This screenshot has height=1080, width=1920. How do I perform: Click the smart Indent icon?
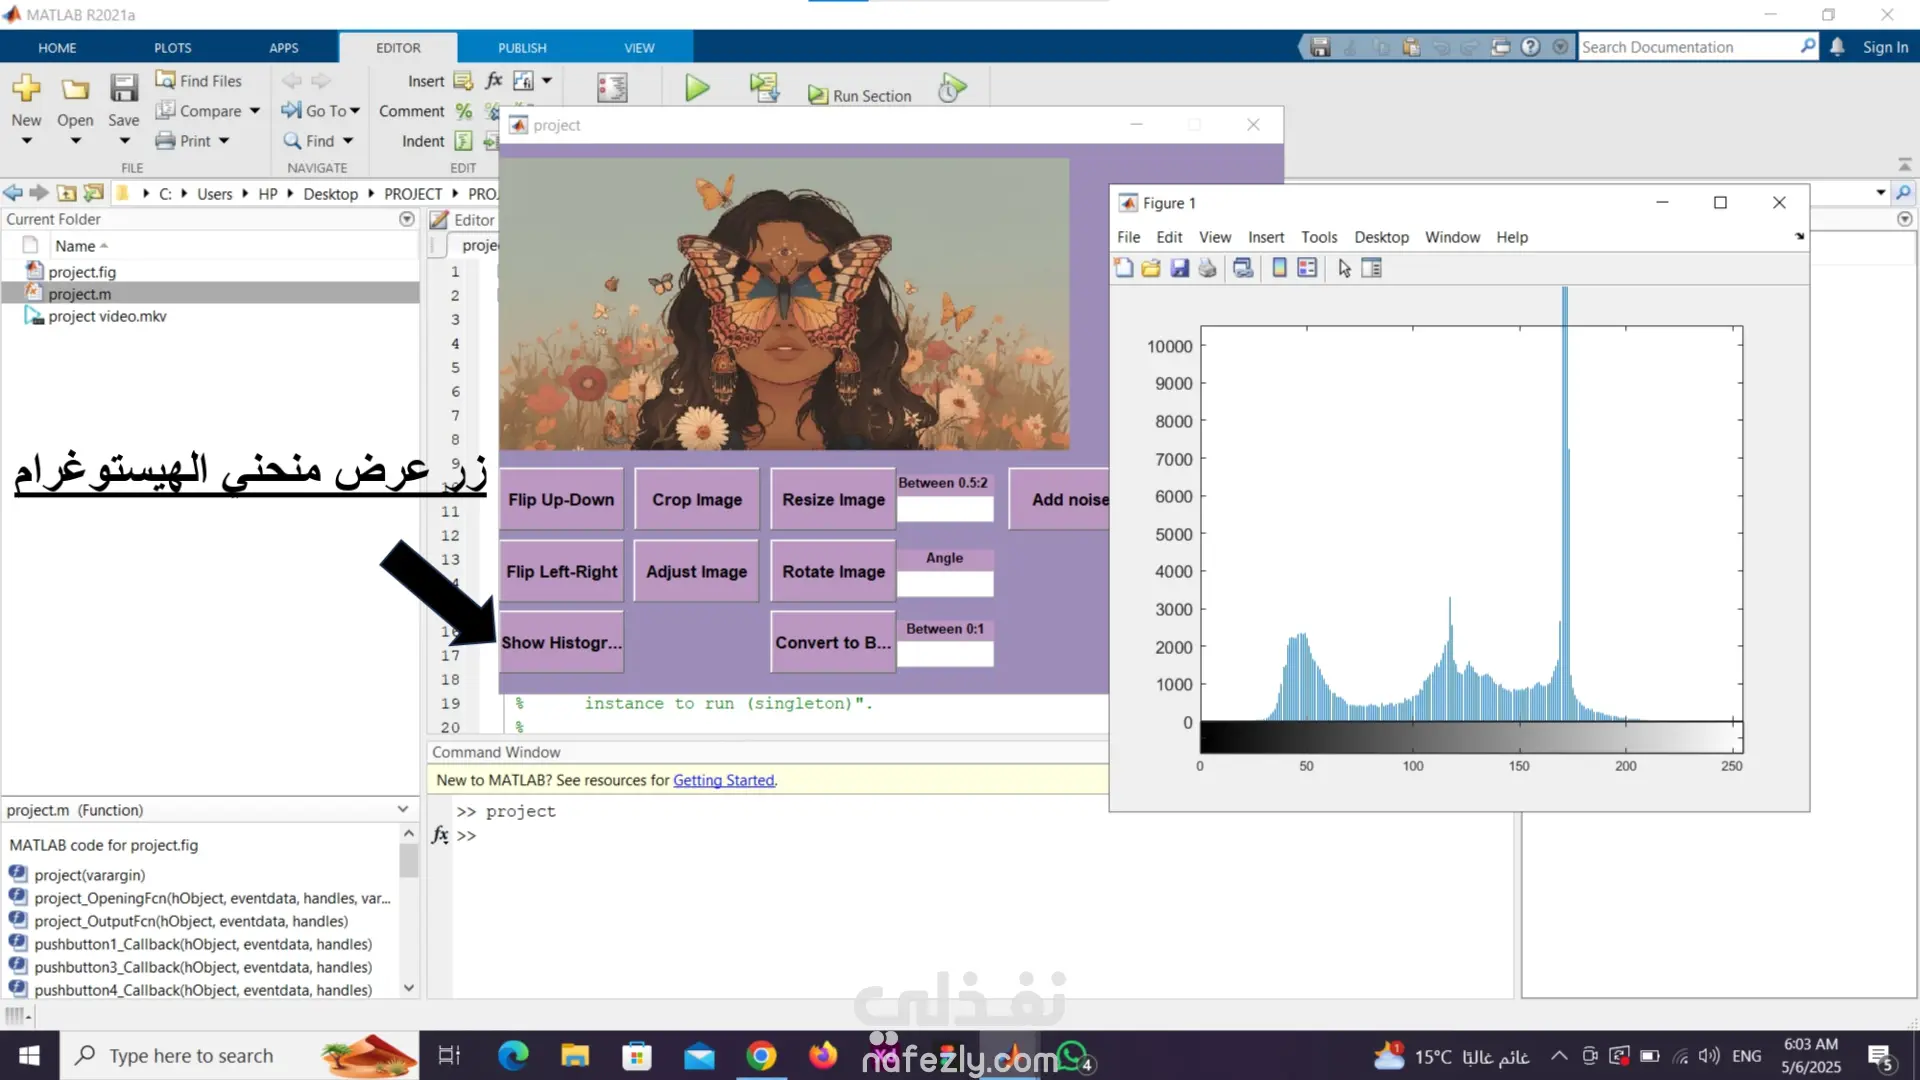[x=464, y=141]
